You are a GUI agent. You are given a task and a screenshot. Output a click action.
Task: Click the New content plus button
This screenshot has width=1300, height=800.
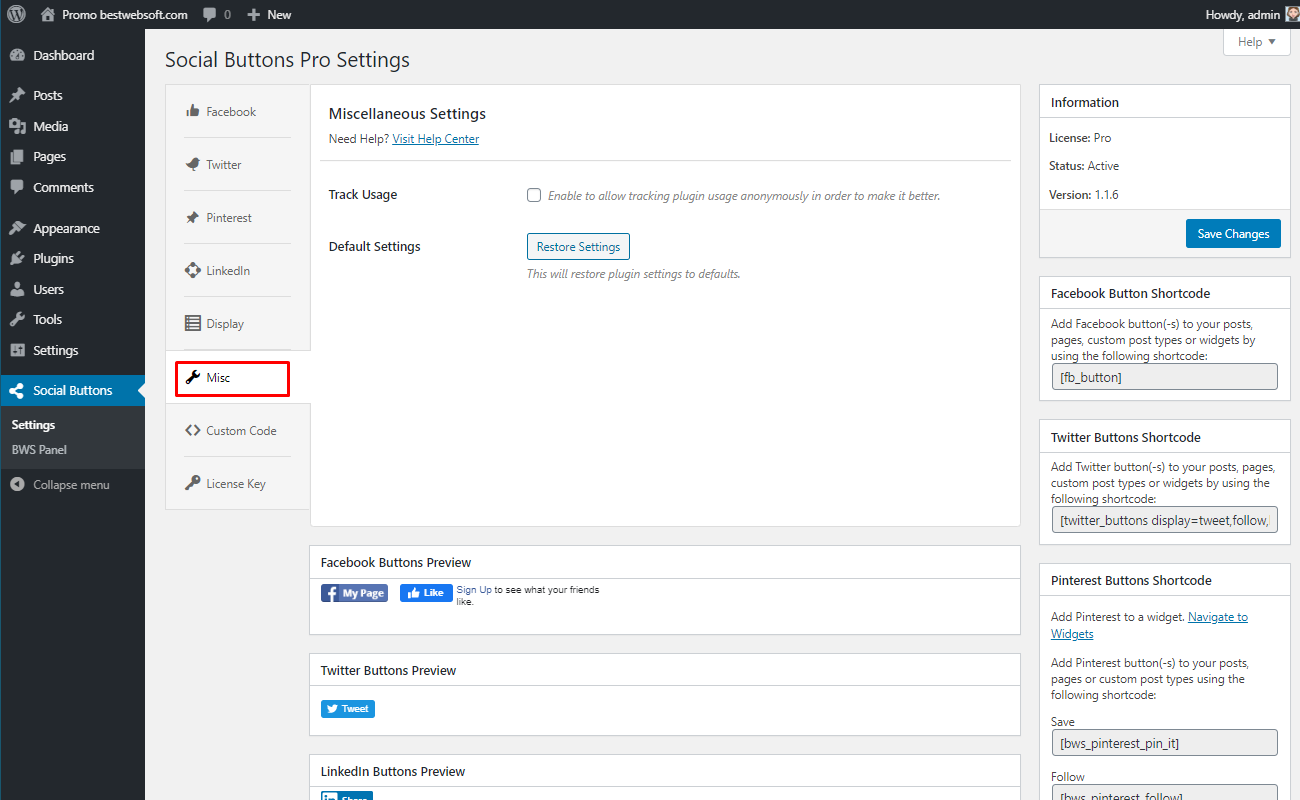coord(269,14)
